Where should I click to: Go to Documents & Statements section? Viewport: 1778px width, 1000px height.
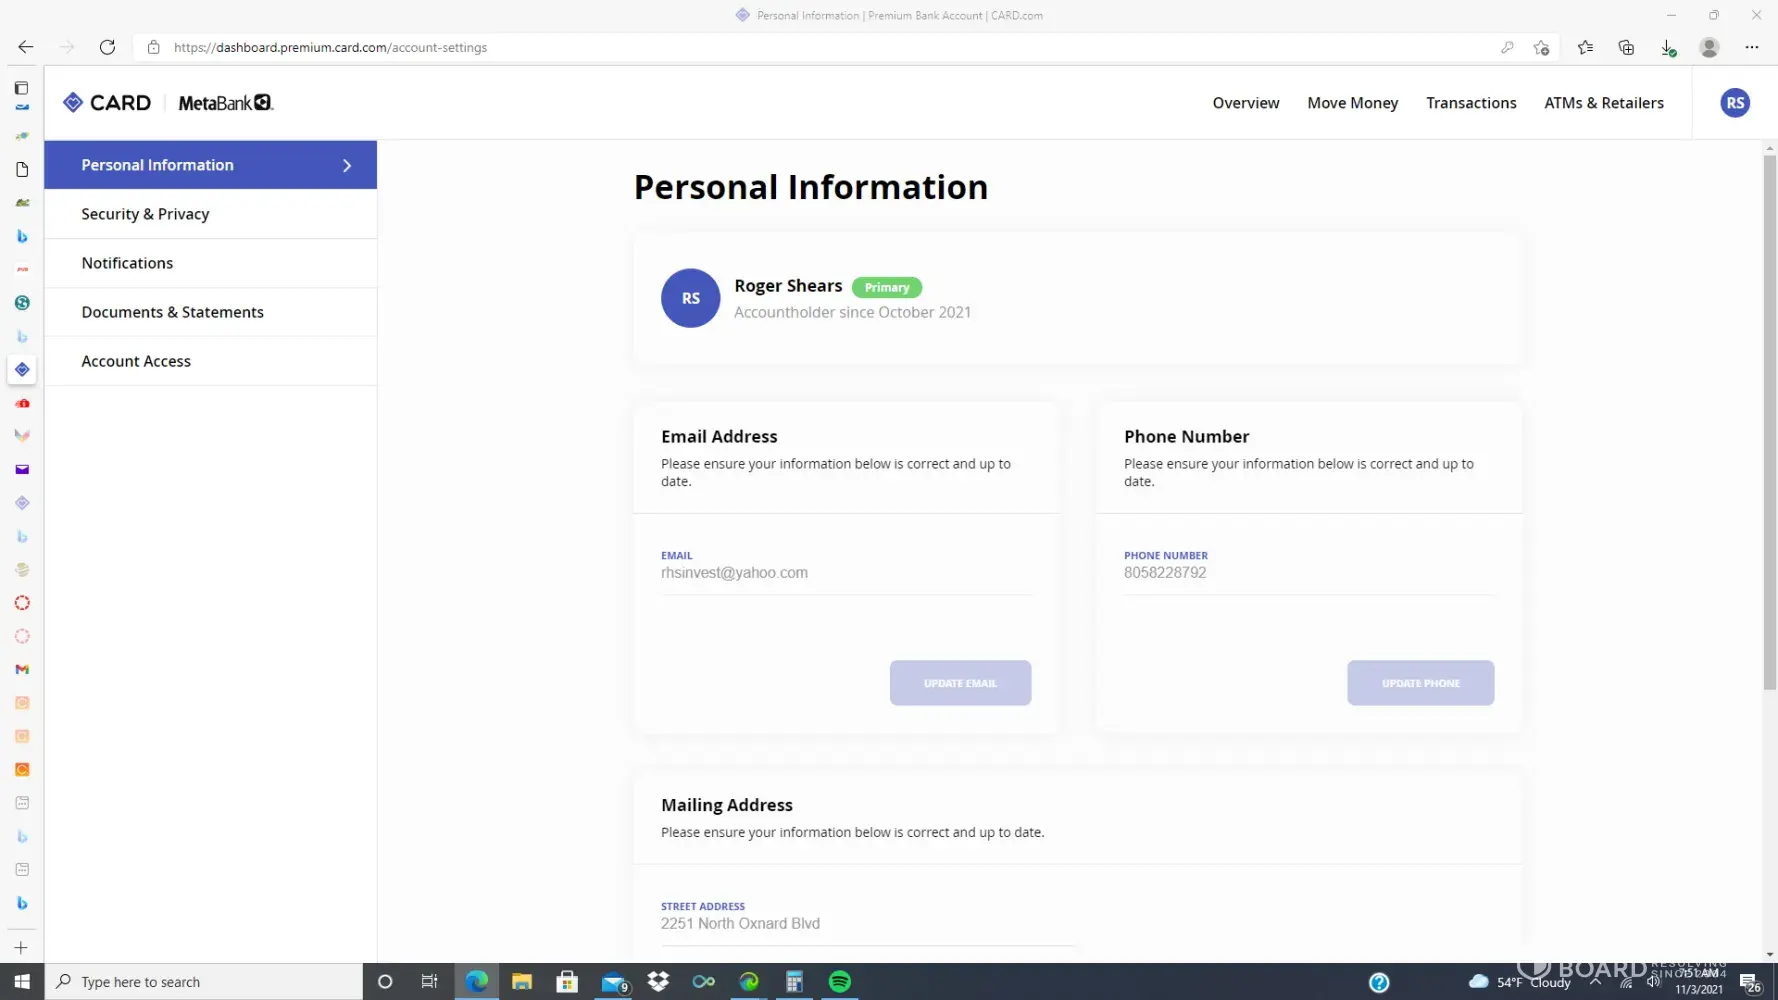pos(172,312)
